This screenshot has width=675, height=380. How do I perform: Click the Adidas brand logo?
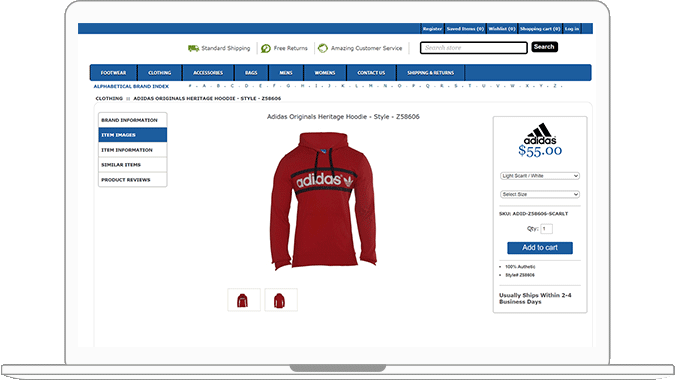click(x=540, y=134)
